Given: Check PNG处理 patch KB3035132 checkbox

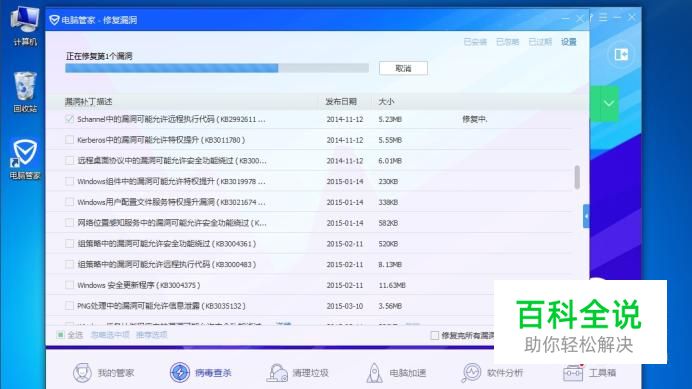Looking at the screenshot, I should (x=69, y=306).
